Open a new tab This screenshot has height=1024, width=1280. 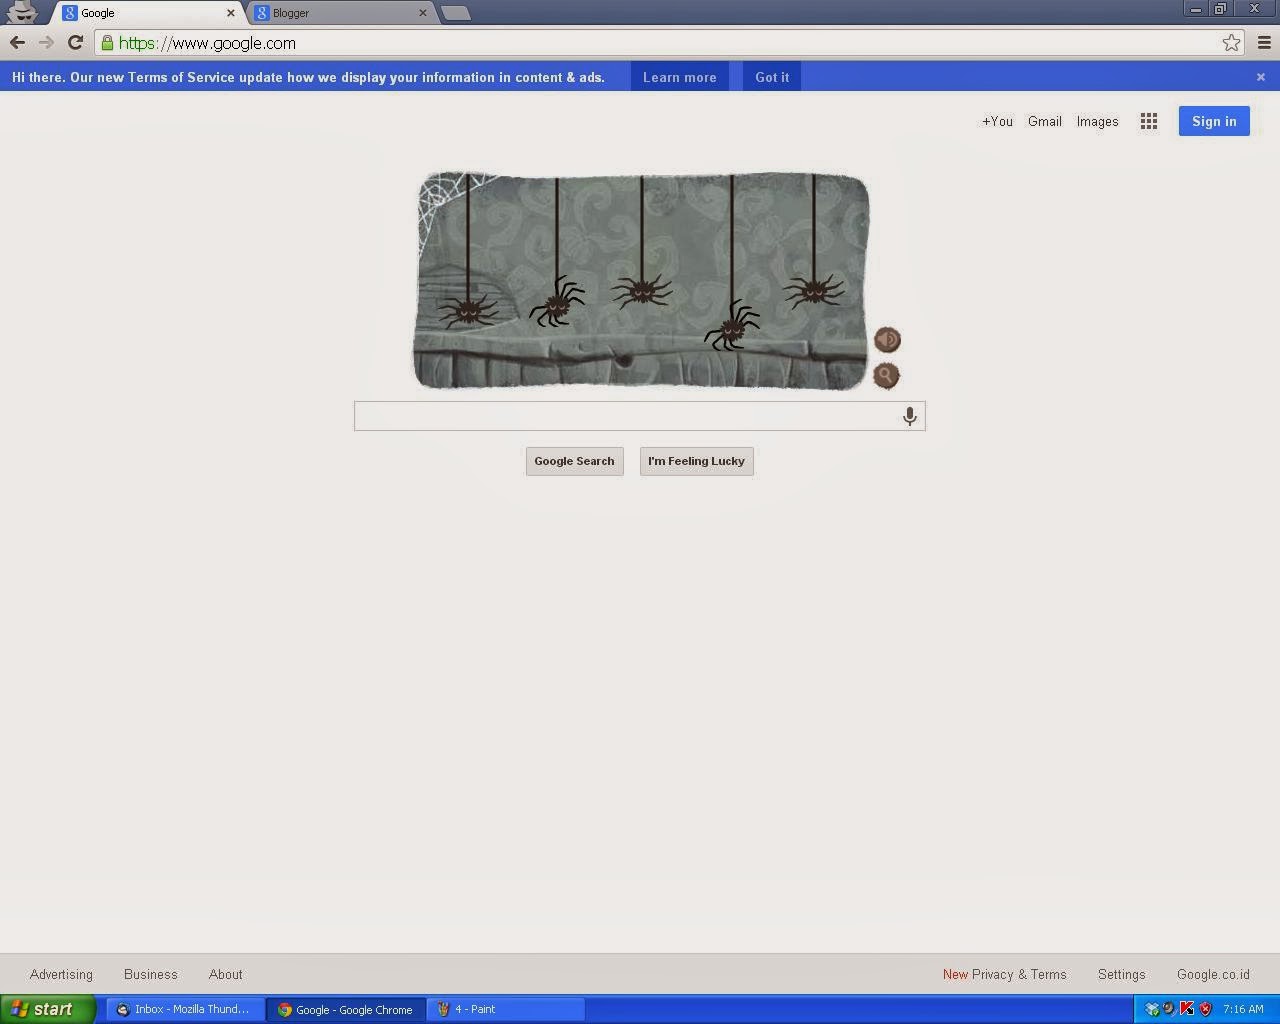tap(455, 13)
